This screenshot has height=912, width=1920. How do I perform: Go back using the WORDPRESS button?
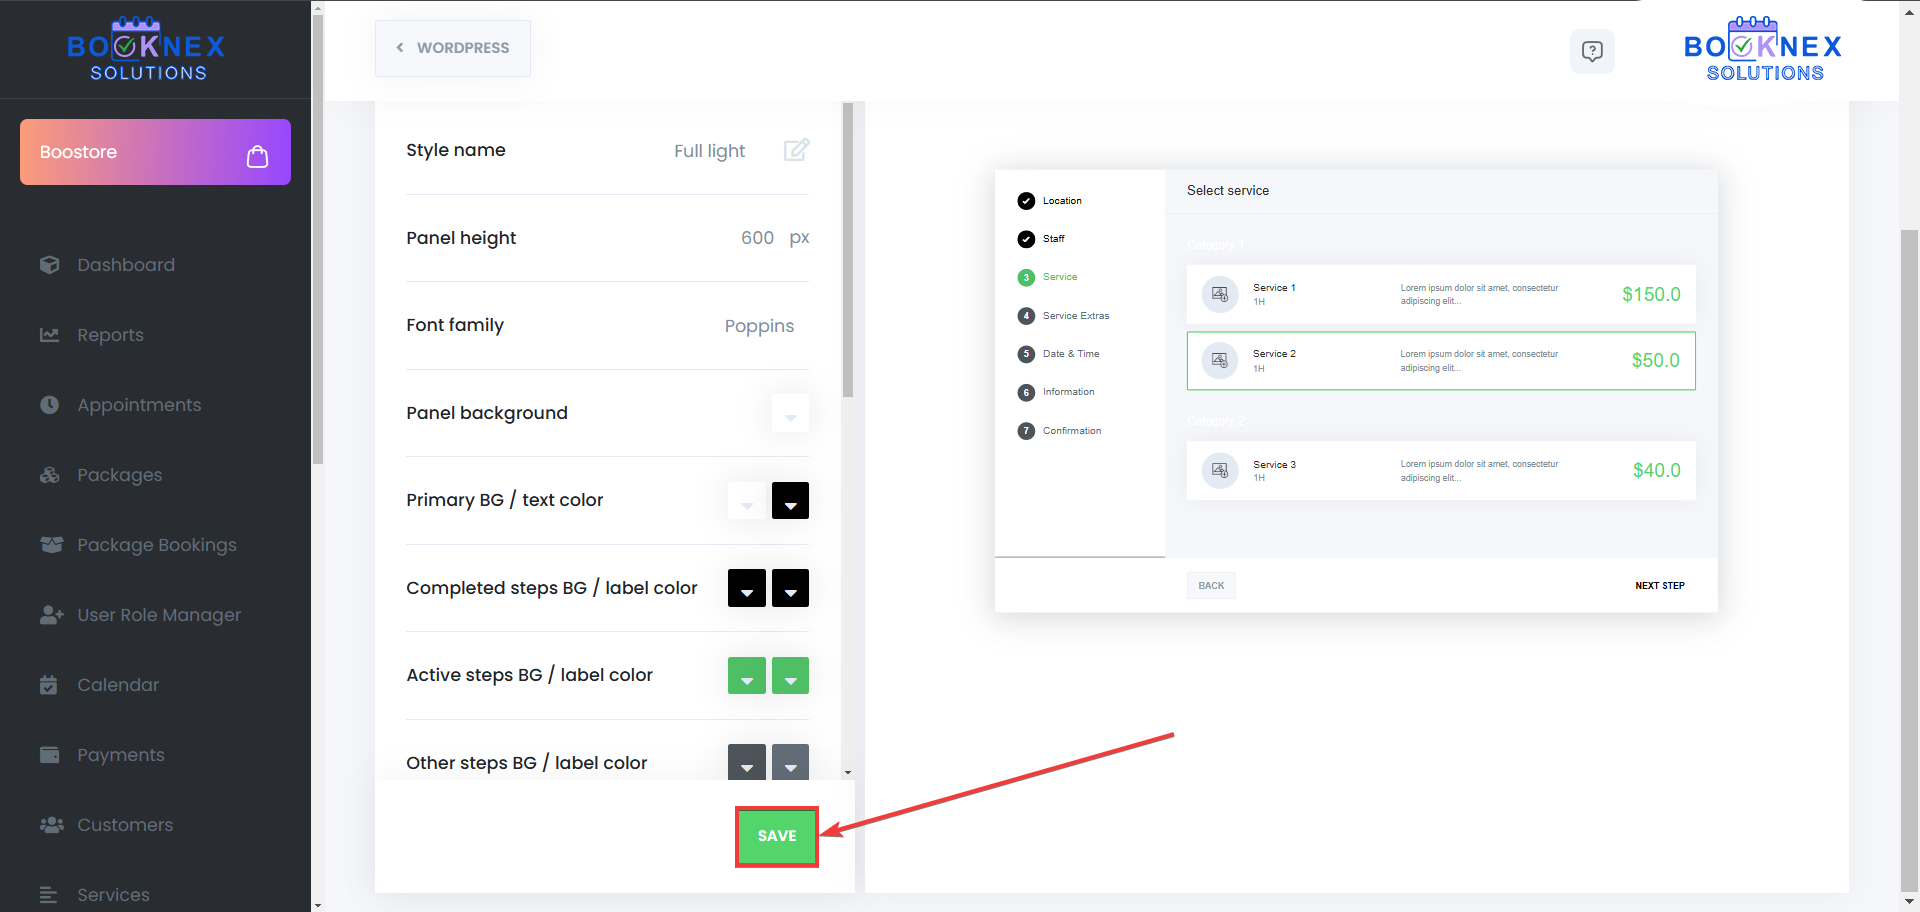(x=453, y=48)
